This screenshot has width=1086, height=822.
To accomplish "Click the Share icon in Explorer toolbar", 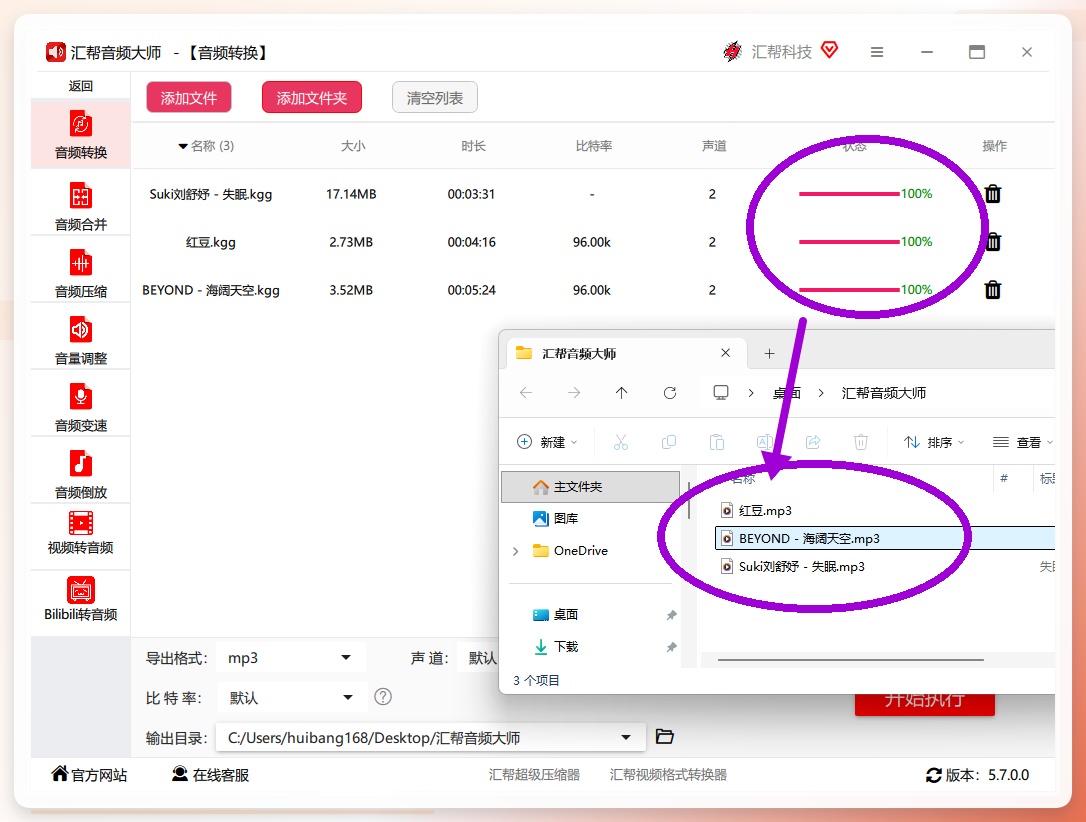I will [813, 442].
